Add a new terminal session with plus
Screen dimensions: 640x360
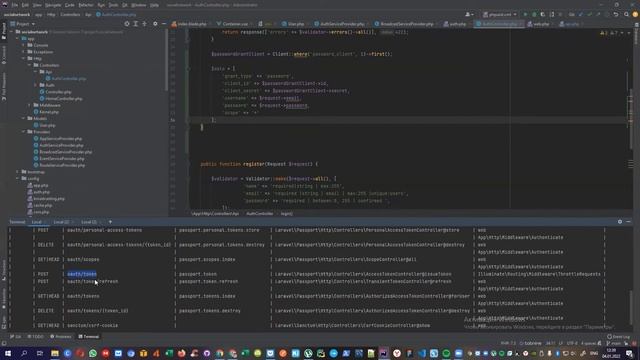click(110, 222)
